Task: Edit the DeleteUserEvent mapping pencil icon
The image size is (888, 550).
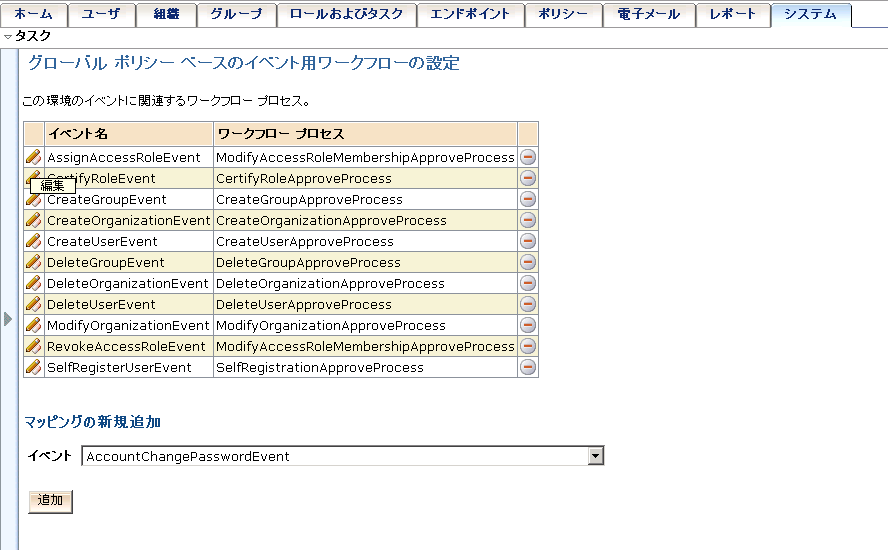Action: [x=33, y=304]
